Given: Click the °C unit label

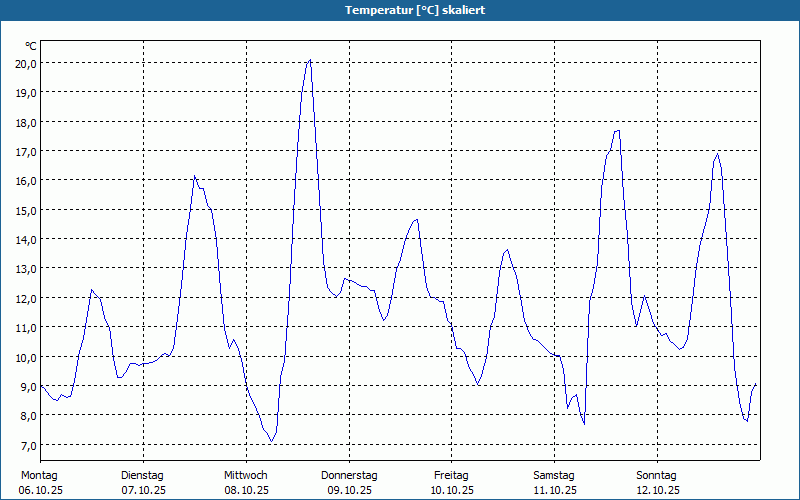Looking at the screenshot, I should pyautogui.click(x=31, y=46).
